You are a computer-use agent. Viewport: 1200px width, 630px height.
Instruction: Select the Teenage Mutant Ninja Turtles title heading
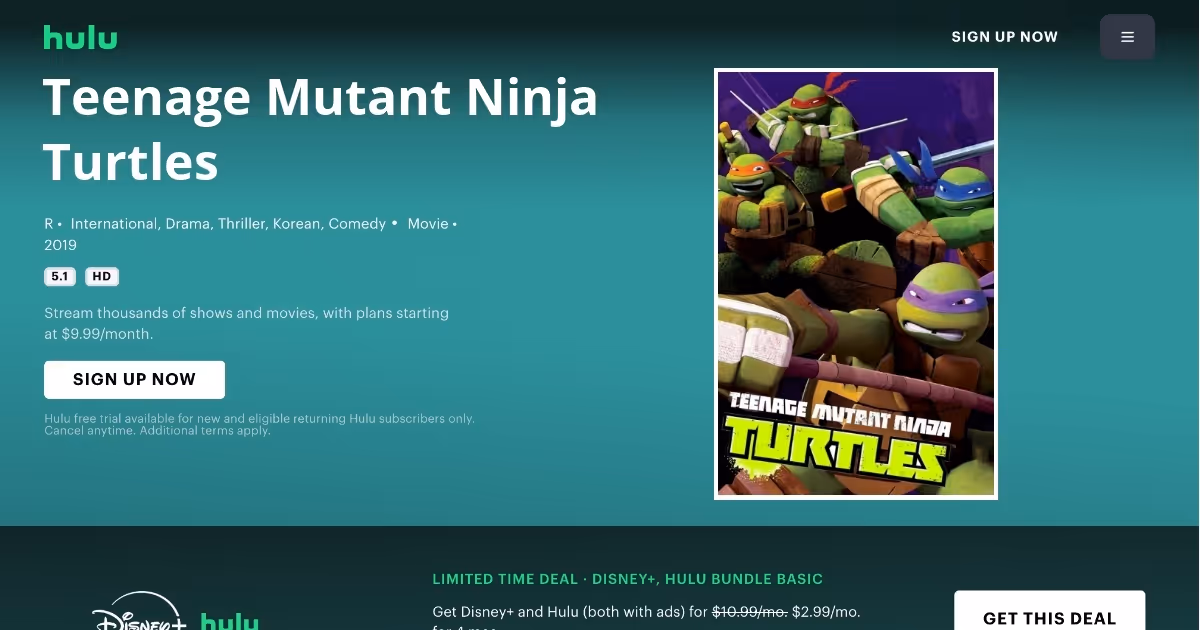pos(320,129)
